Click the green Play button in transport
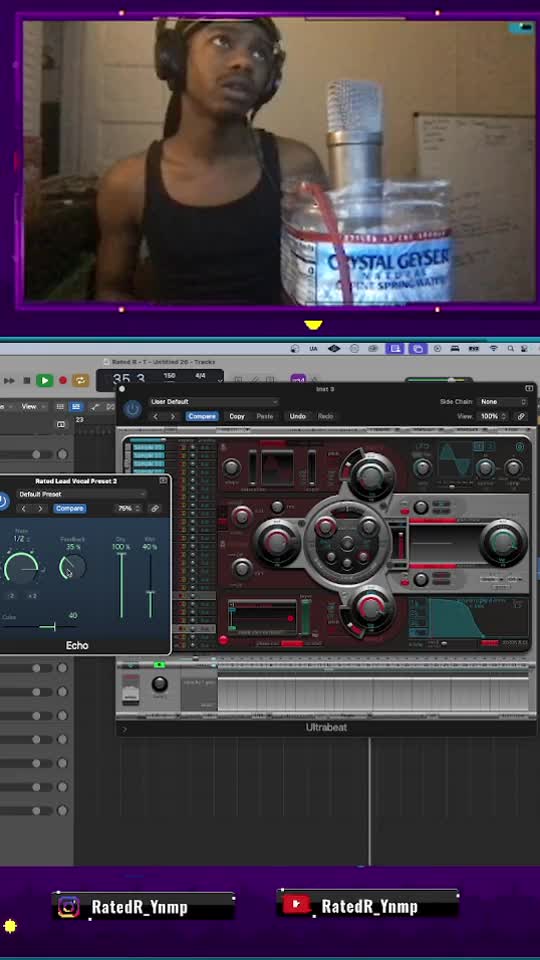Viewport: 540px width, 960px height. (x=44, y=380)
